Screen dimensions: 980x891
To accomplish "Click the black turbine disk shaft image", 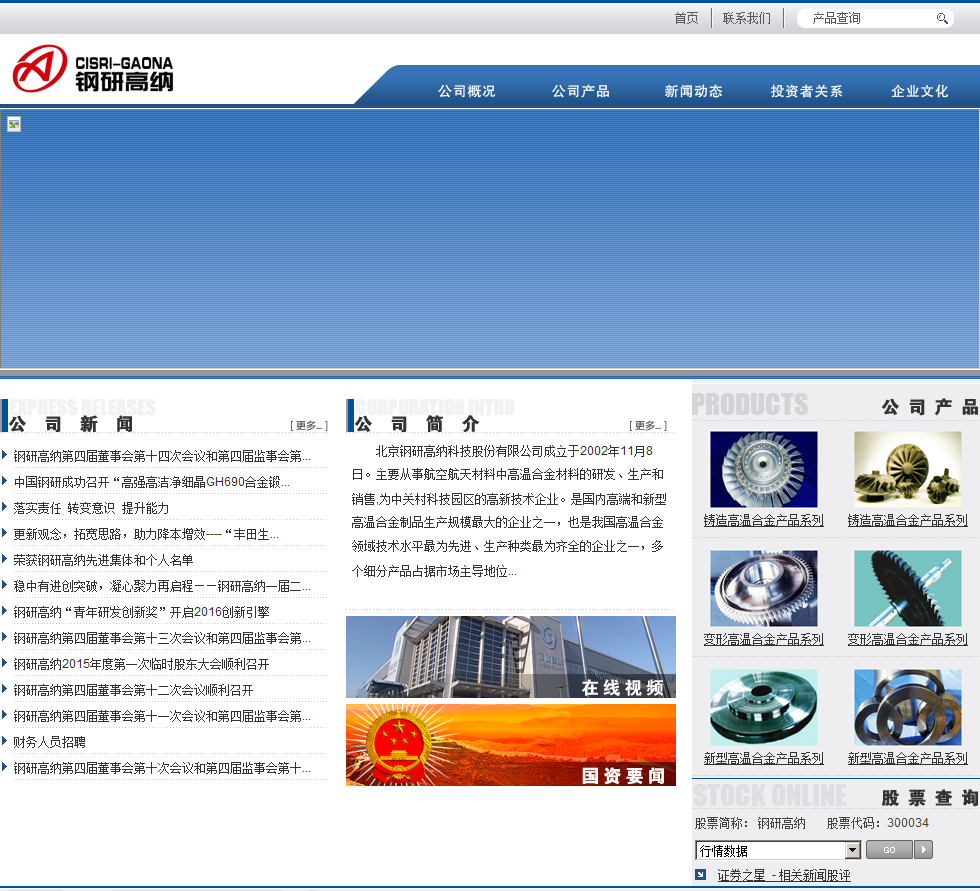I will pos(908,588).
